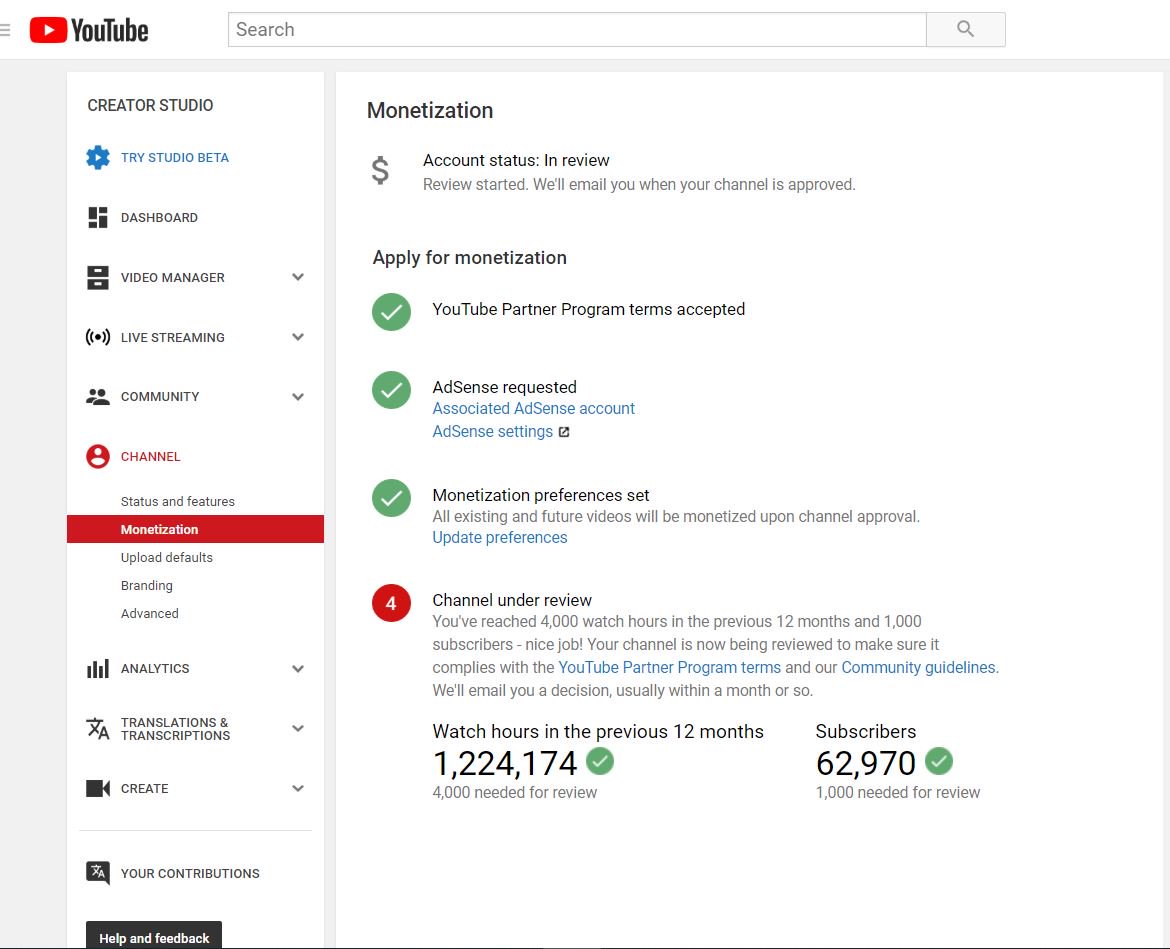The image size is (1170, 949).
Task: Expand the Analytics section
Action: click(x=298, y=668)
